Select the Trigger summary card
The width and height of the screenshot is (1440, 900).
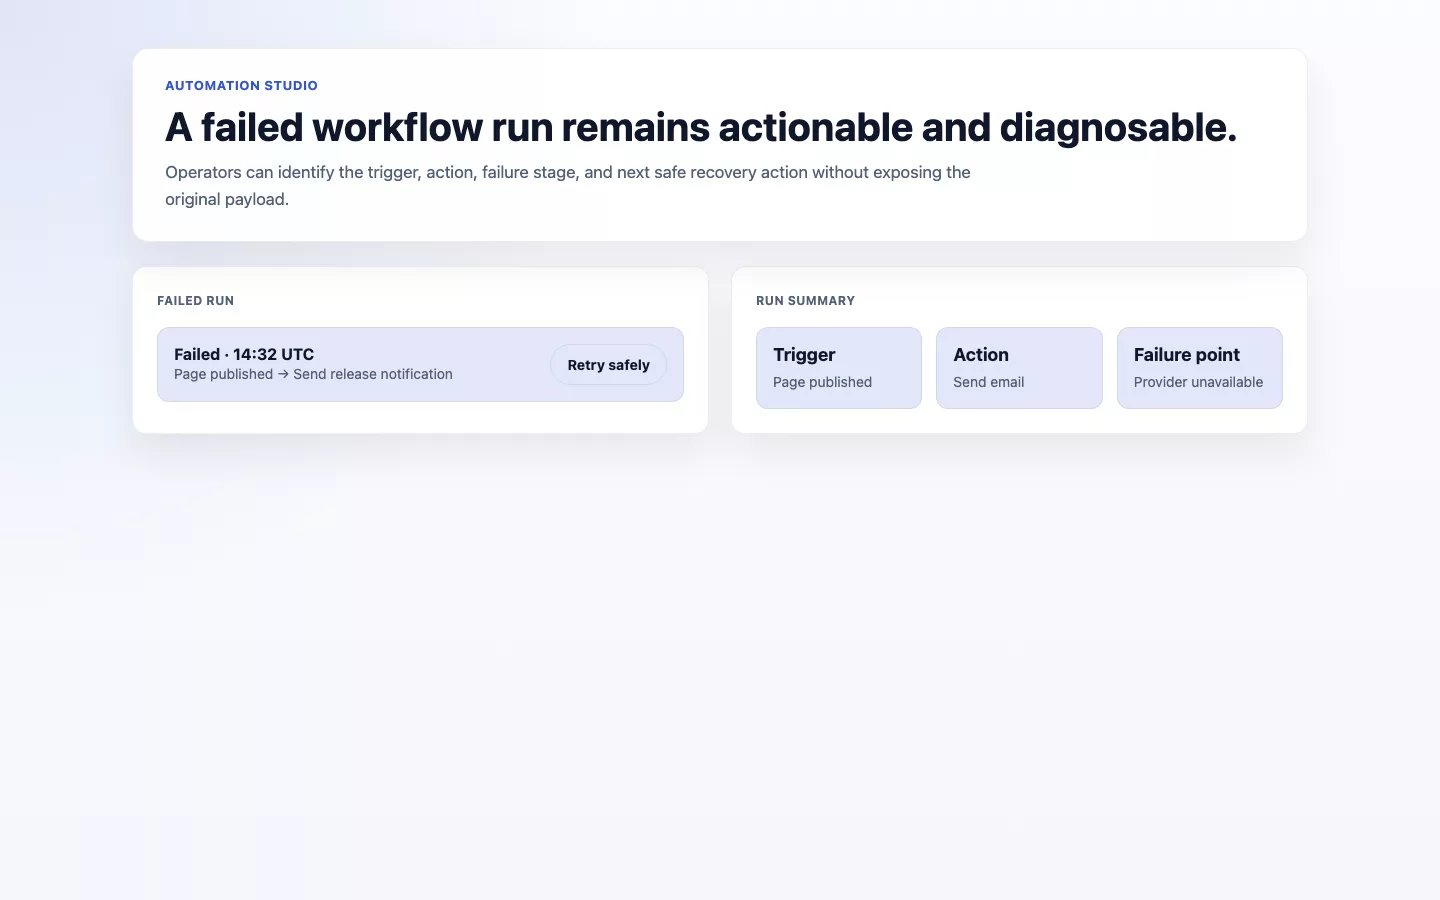click(839, 368)
